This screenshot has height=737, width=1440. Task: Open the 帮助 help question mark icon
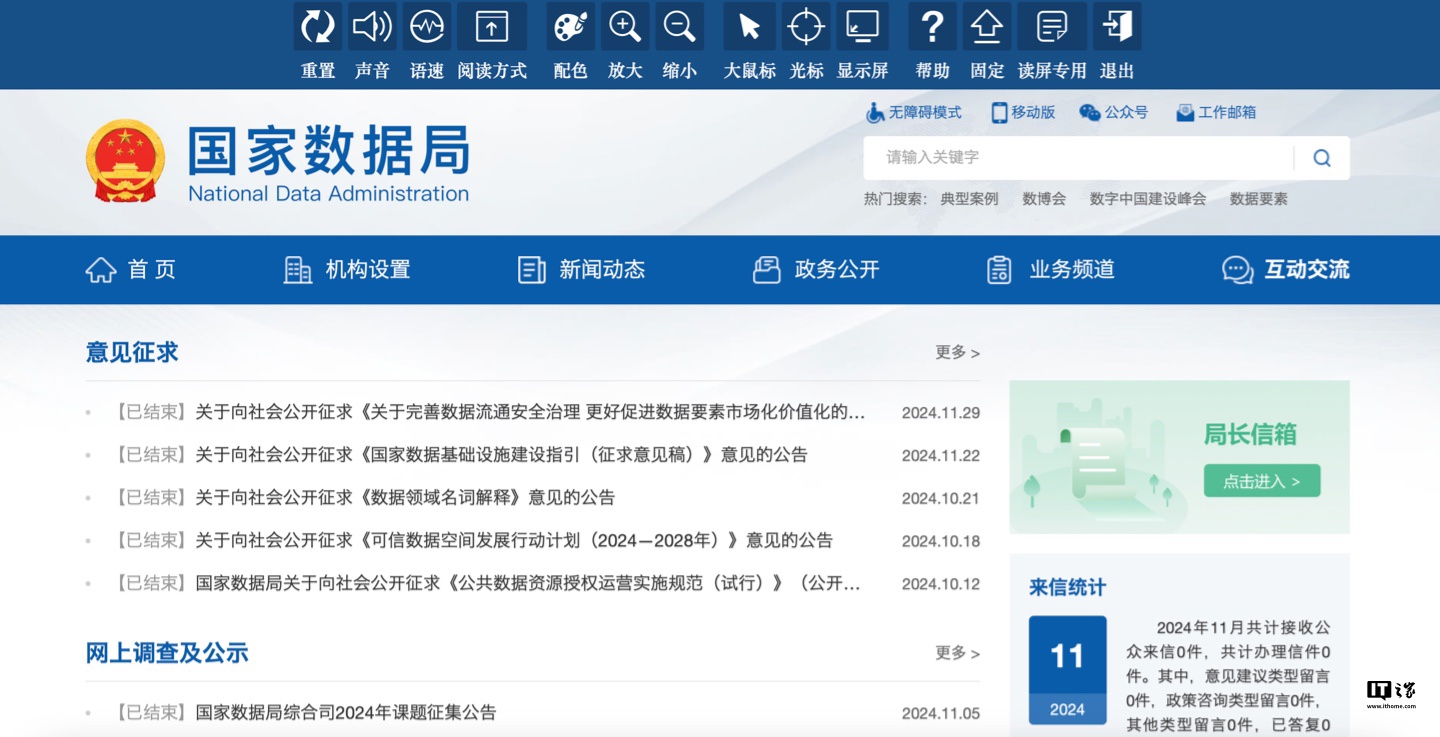pos(932,27)
